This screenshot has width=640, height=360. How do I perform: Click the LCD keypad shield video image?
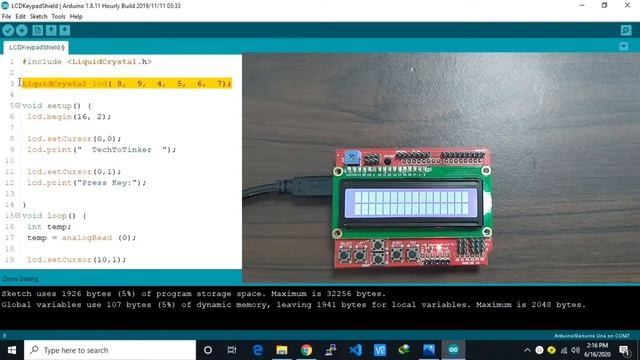pyautogui.click(x=441, y=168)
